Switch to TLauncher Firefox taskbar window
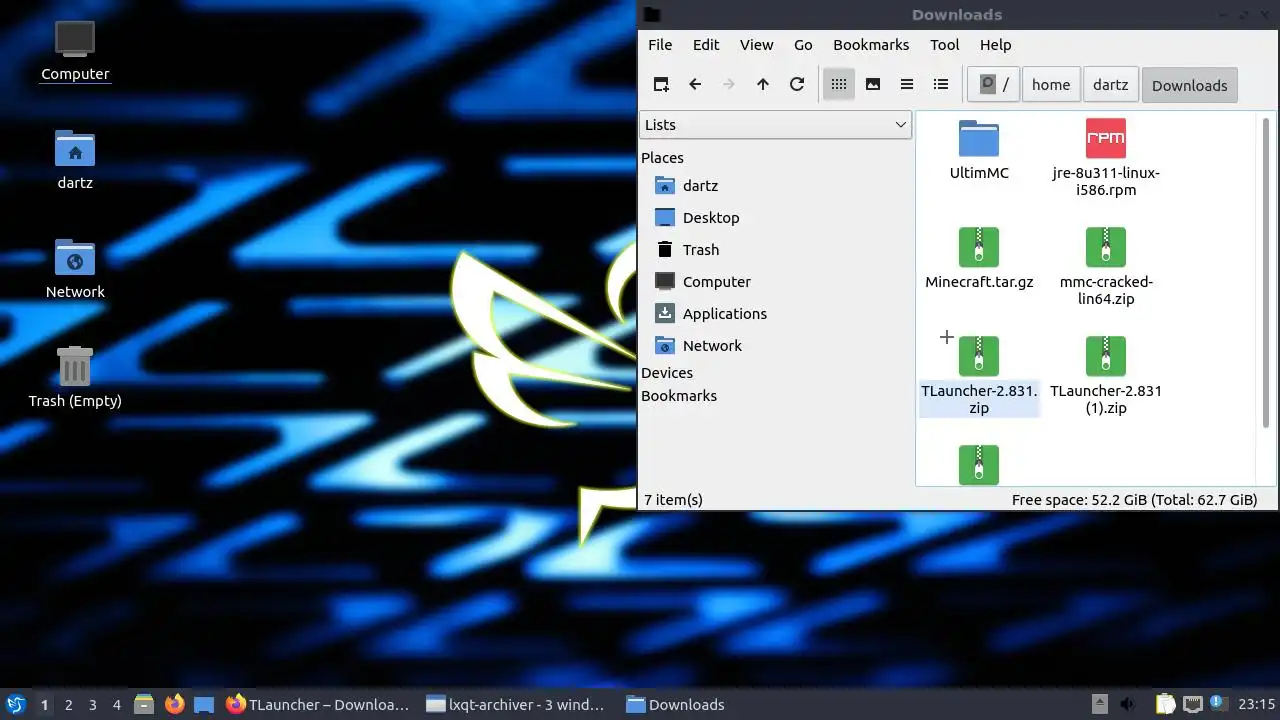1280x720 pixels. (x=318, y=704)
